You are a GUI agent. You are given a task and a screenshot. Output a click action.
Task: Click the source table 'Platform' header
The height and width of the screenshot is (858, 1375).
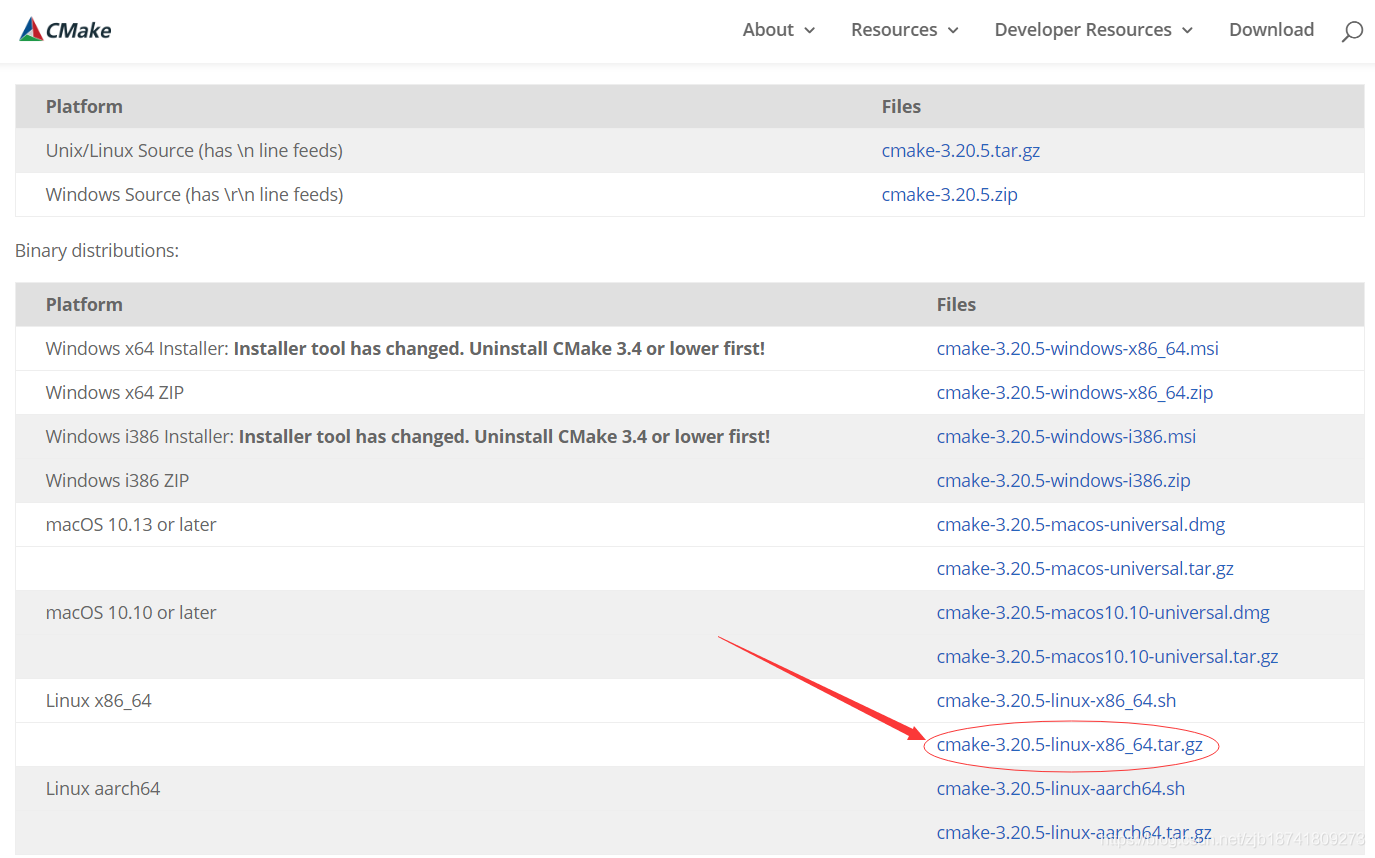[x=84, y=107]
